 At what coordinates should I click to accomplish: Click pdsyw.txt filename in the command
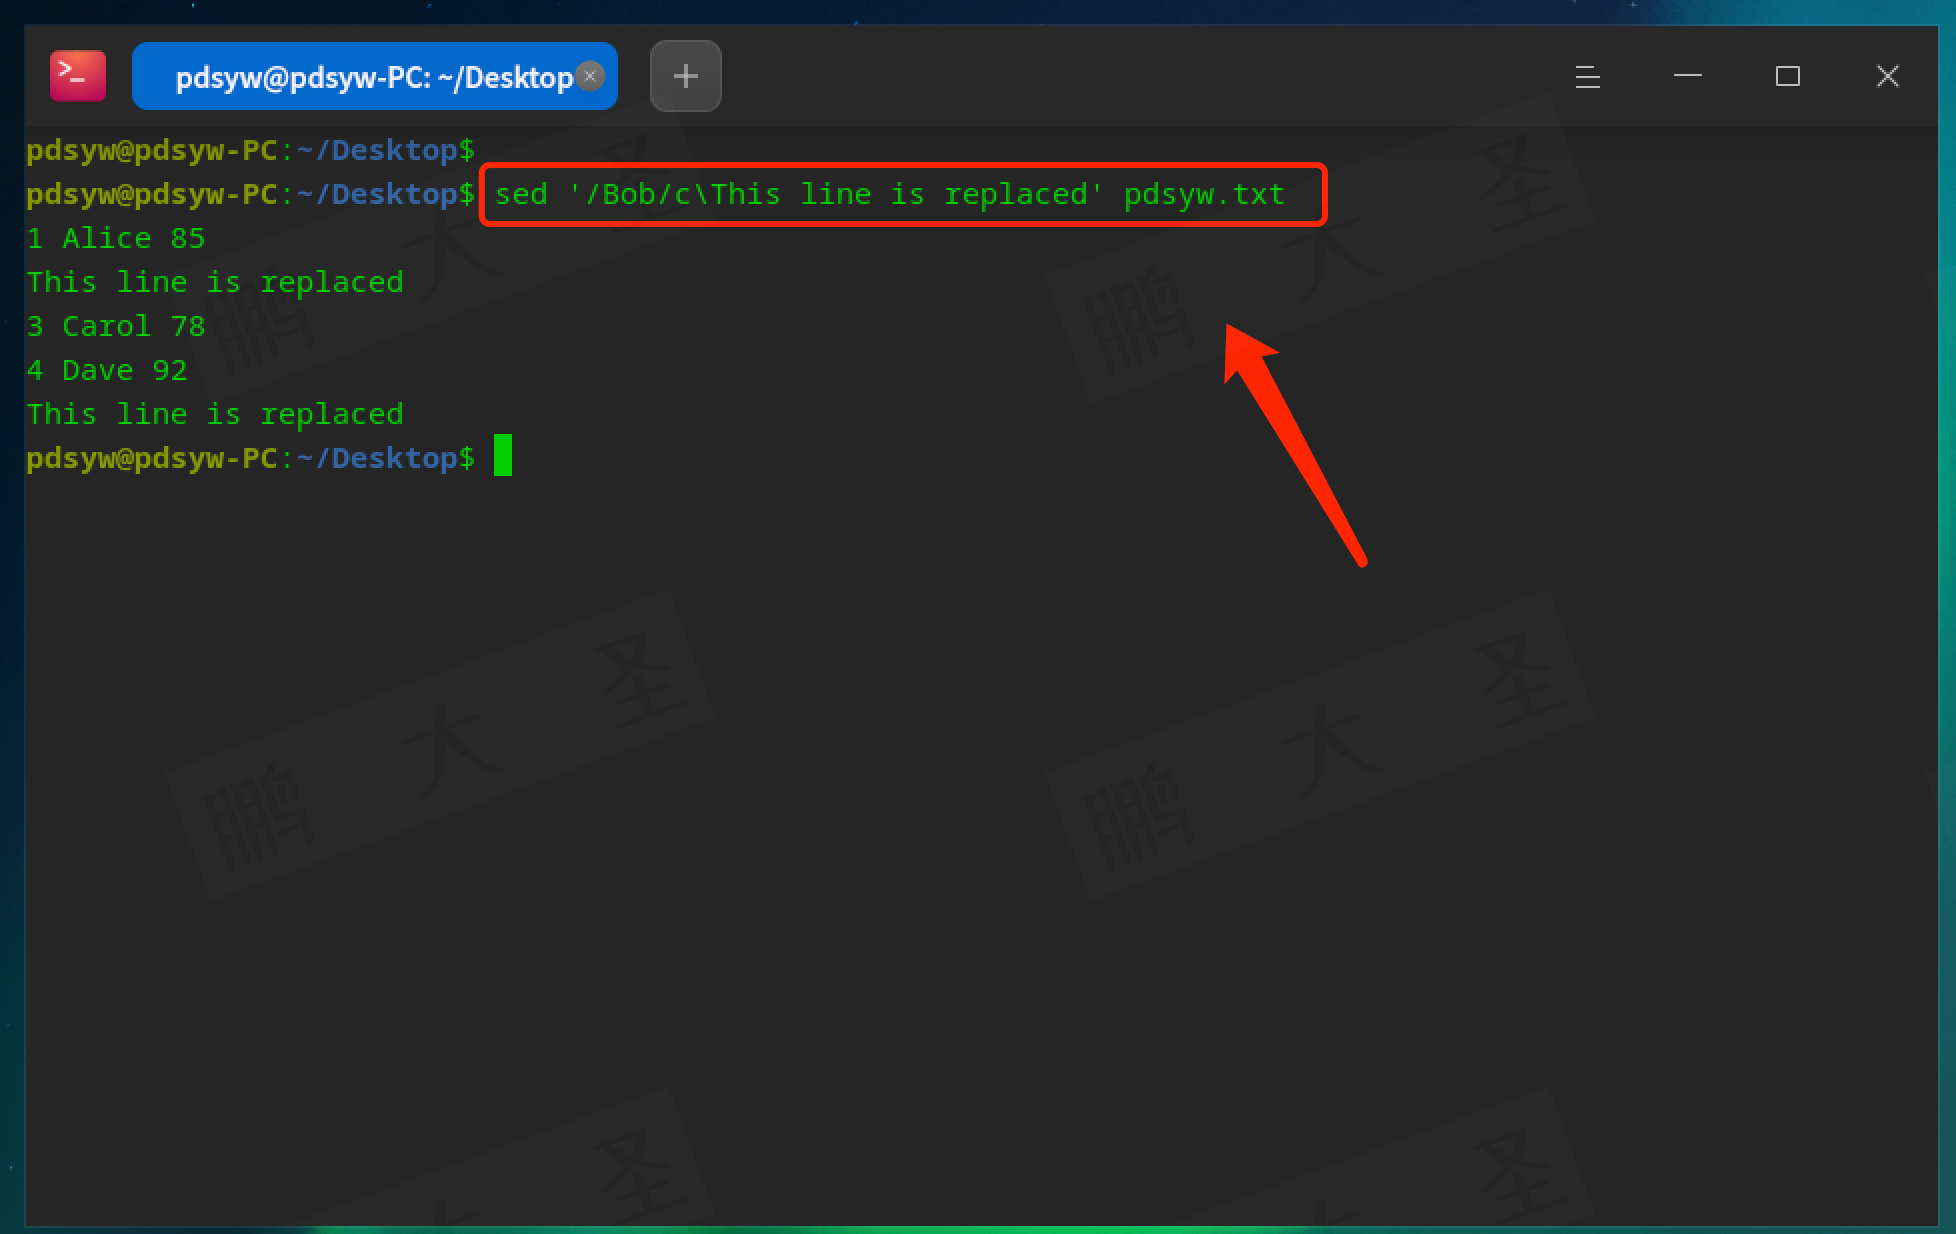coord(1203,194)
